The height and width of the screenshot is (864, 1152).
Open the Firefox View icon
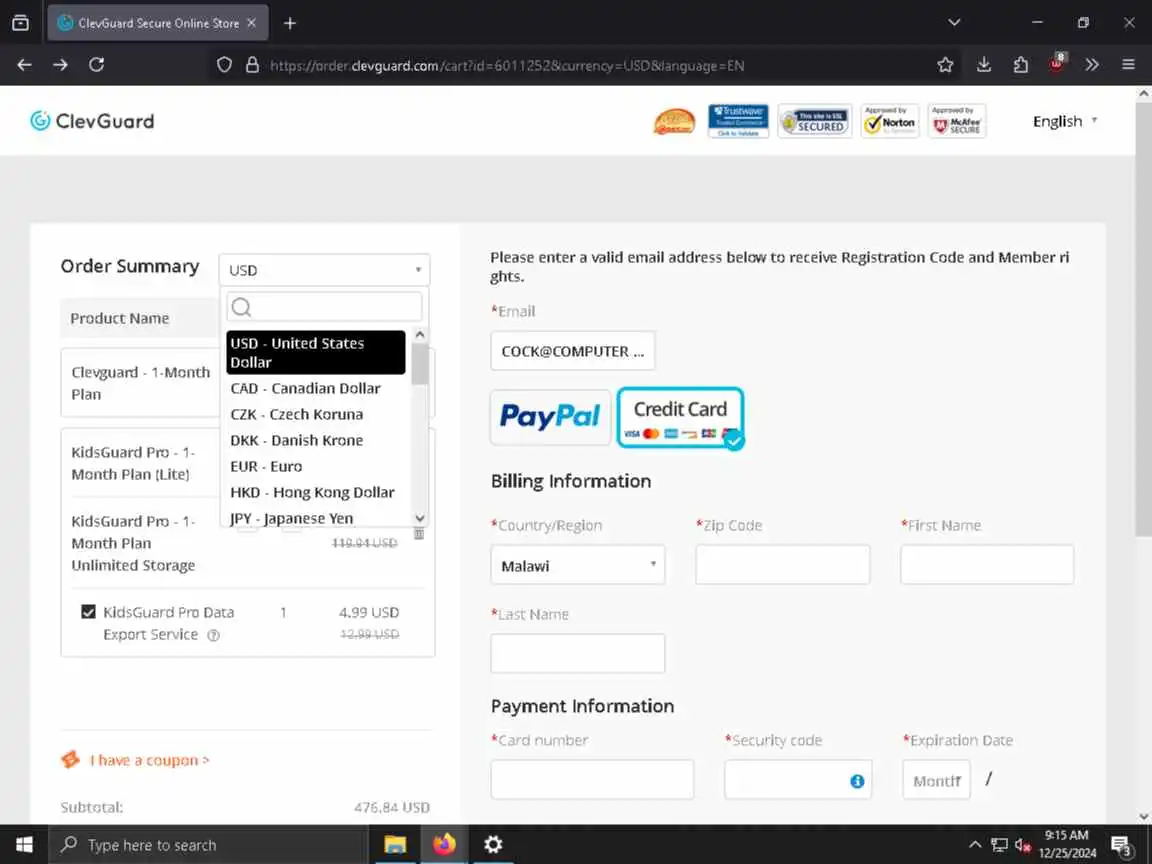pyautogui.click(x=21, y=23)
